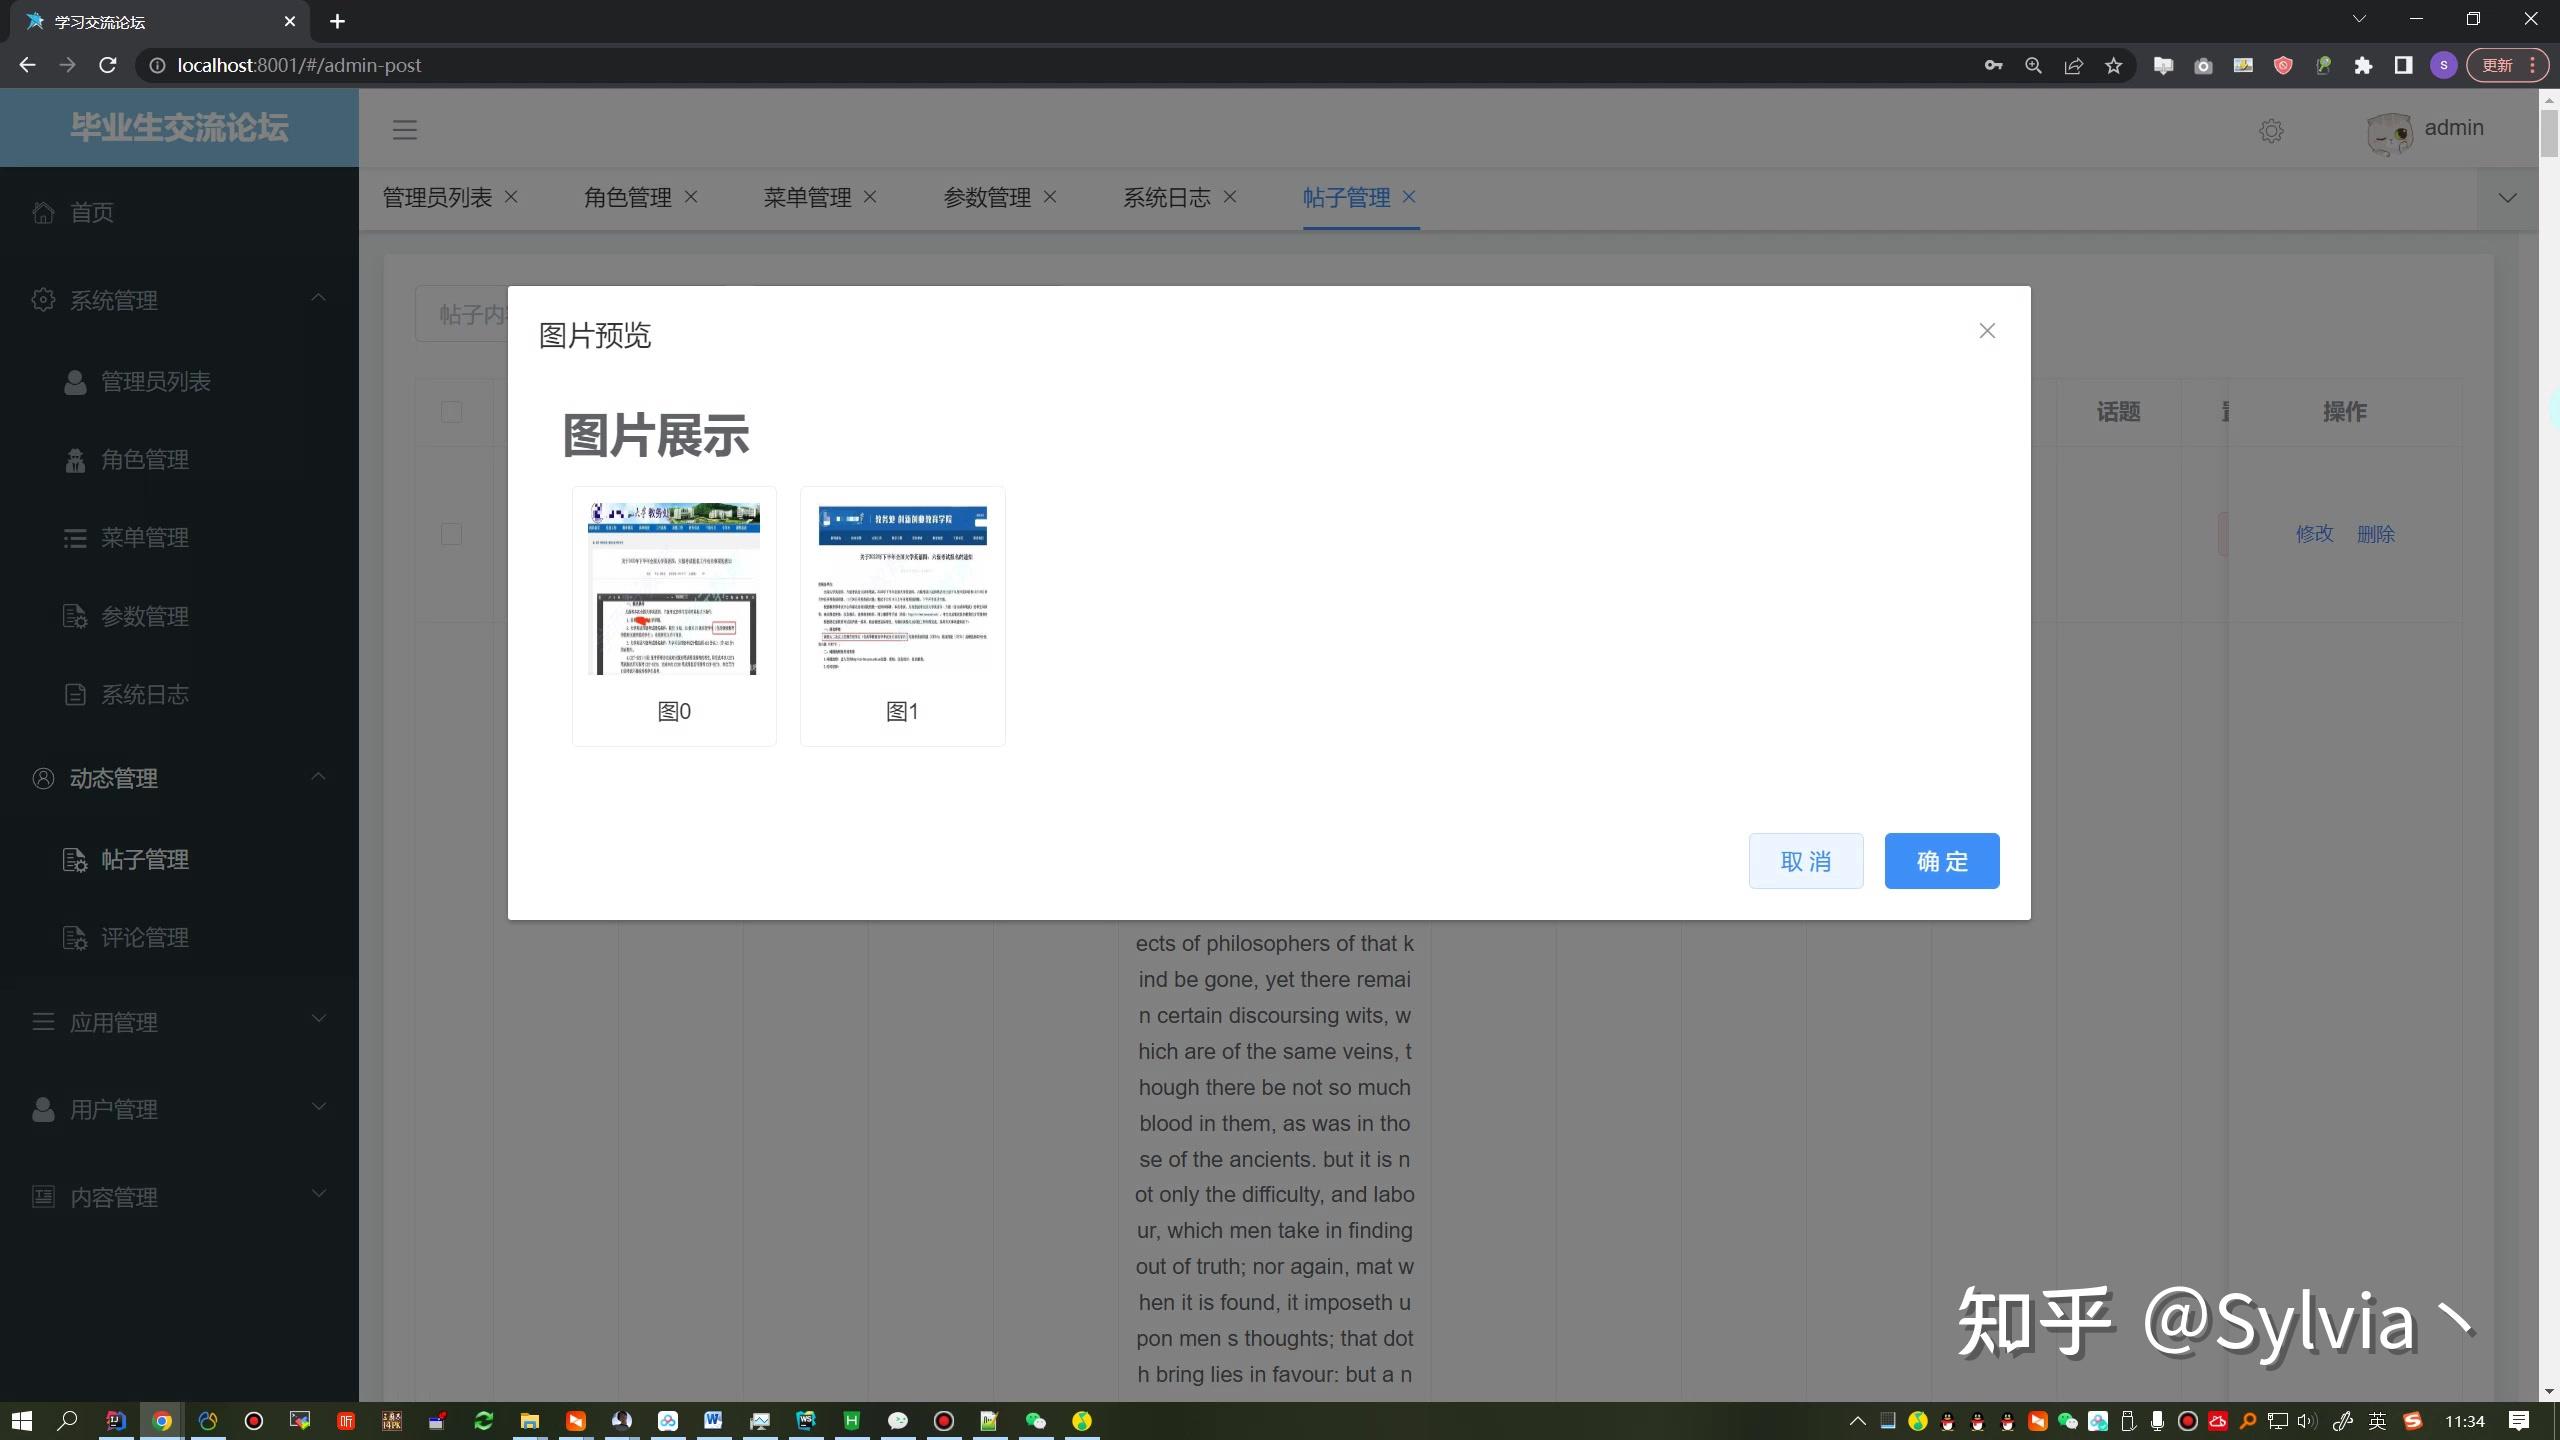This screenshot has width=2560, height=1440.
Task: Select the 管理员列表 user icon
Action: [76, 381]
